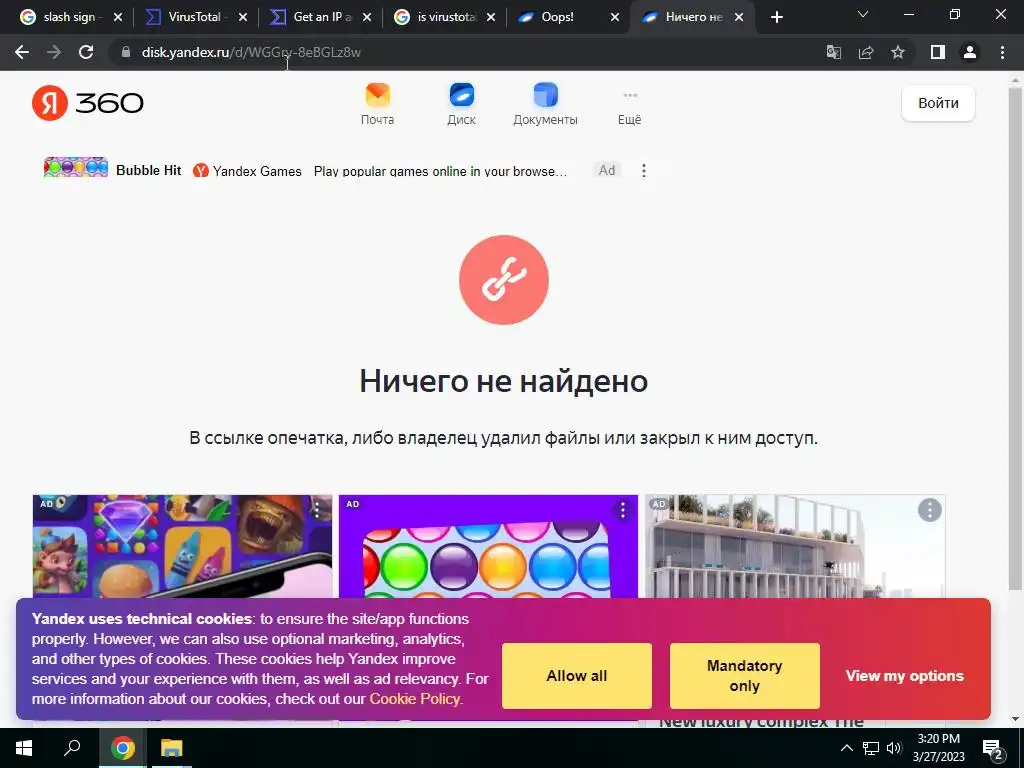Close the Get an IP tab
Viewport: 1024px width, 768px height.
point(366,18)
